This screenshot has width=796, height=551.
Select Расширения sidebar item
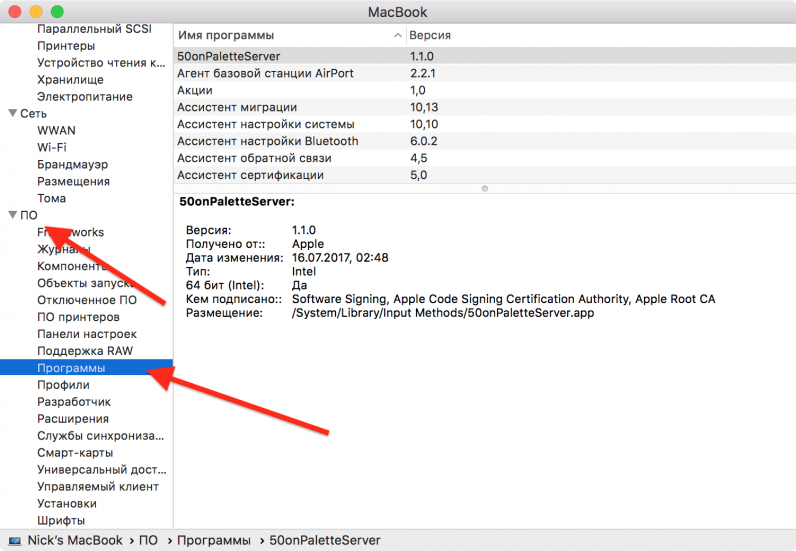pos(73,419)
